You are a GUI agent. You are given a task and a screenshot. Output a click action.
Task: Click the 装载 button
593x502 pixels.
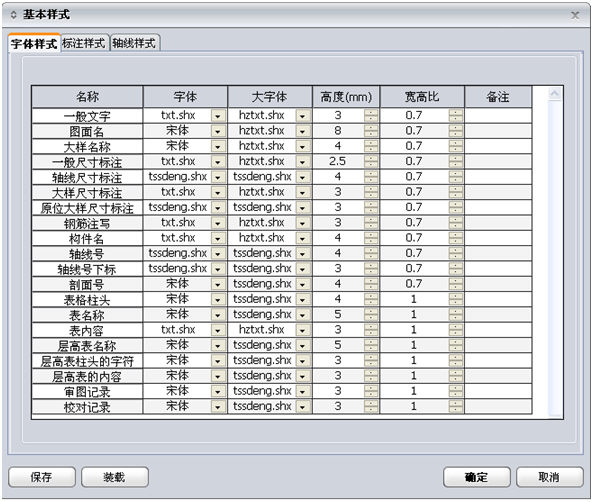click(115, 477)
